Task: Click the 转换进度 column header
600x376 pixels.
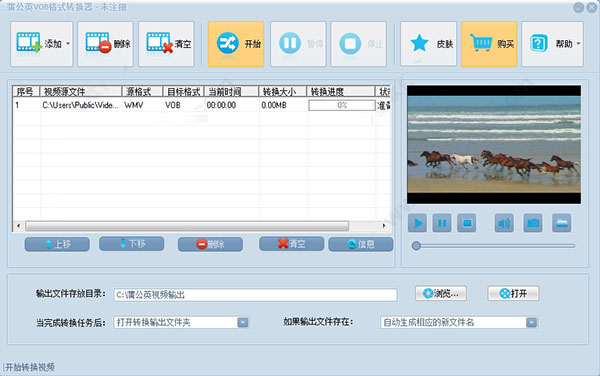Action: coord(341,92)
